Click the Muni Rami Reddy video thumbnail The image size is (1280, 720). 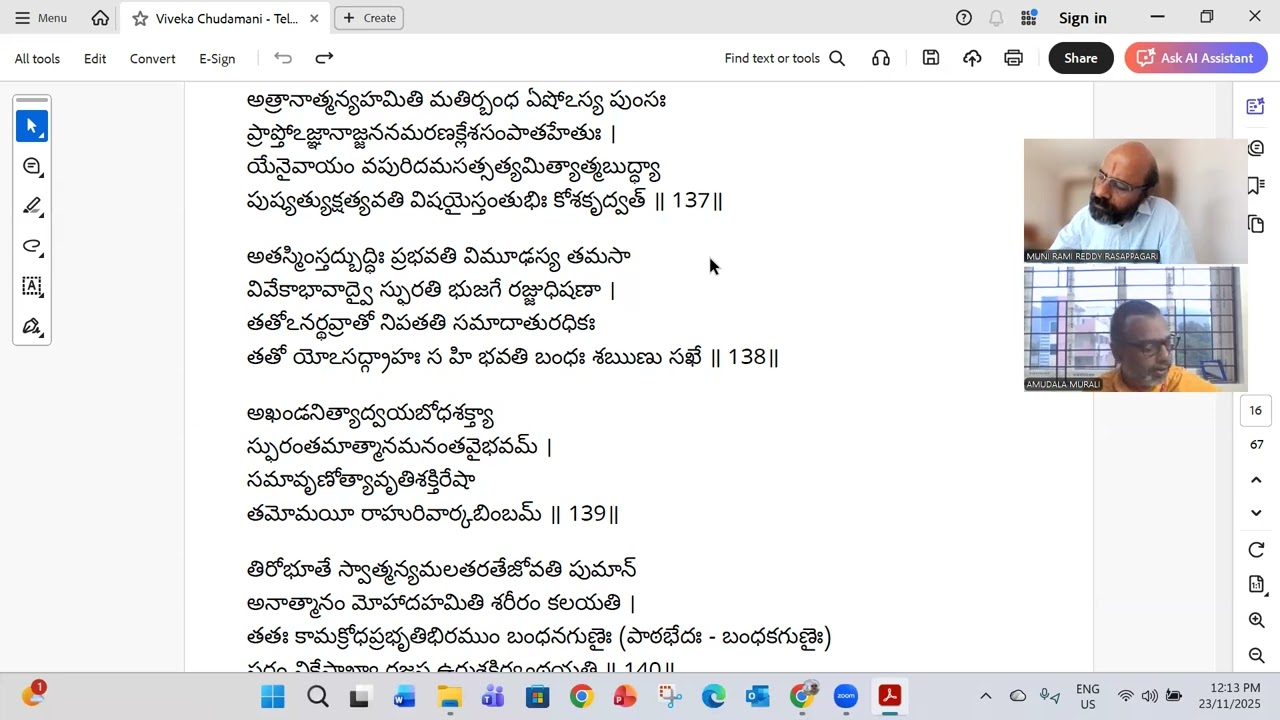(1135, 200)
